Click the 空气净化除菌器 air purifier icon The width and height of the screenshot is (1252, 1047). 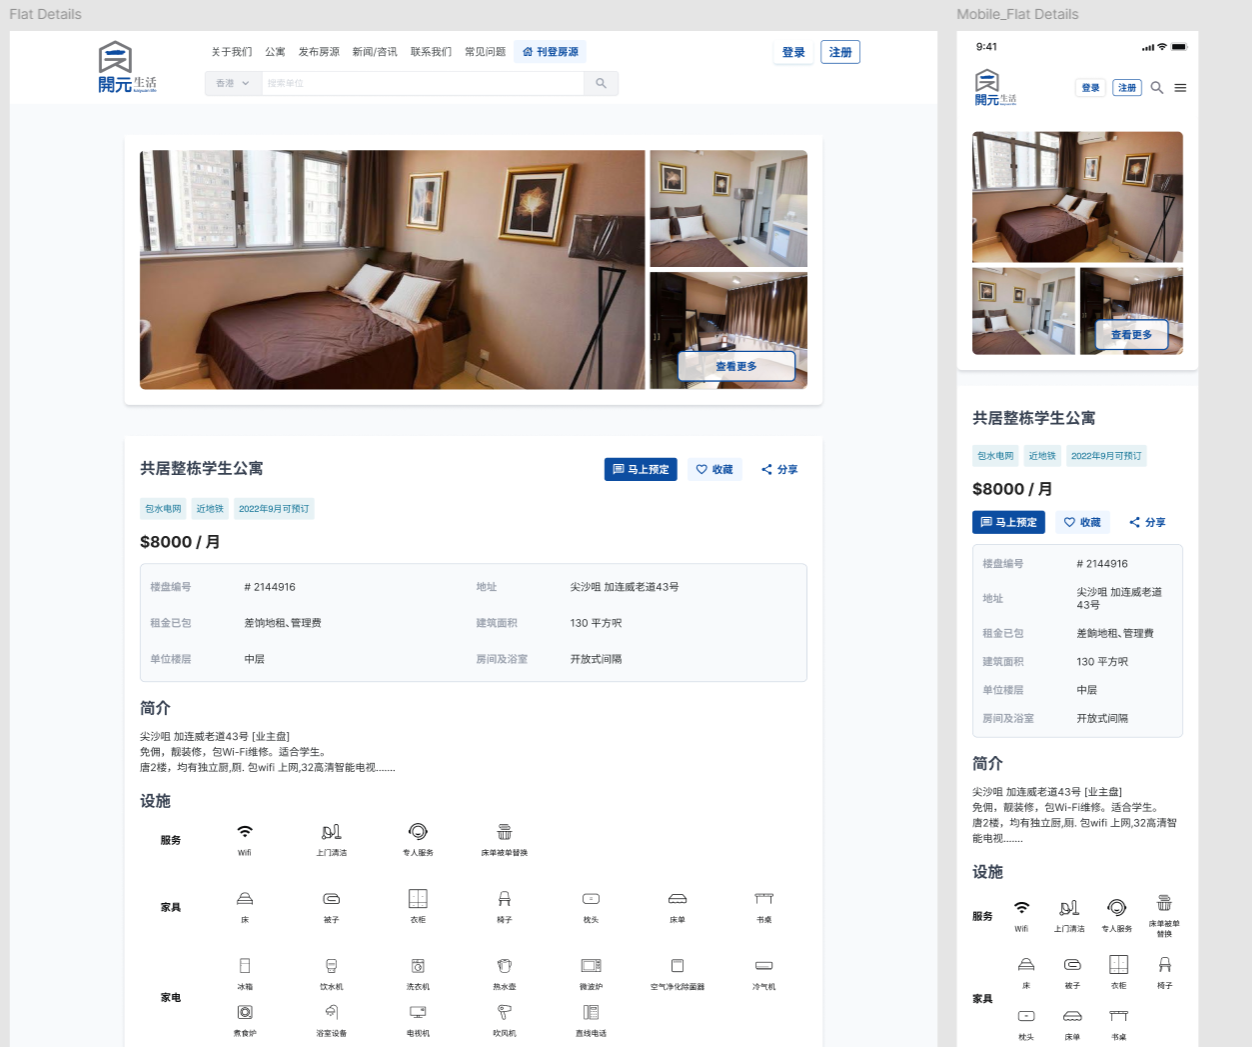677,965
